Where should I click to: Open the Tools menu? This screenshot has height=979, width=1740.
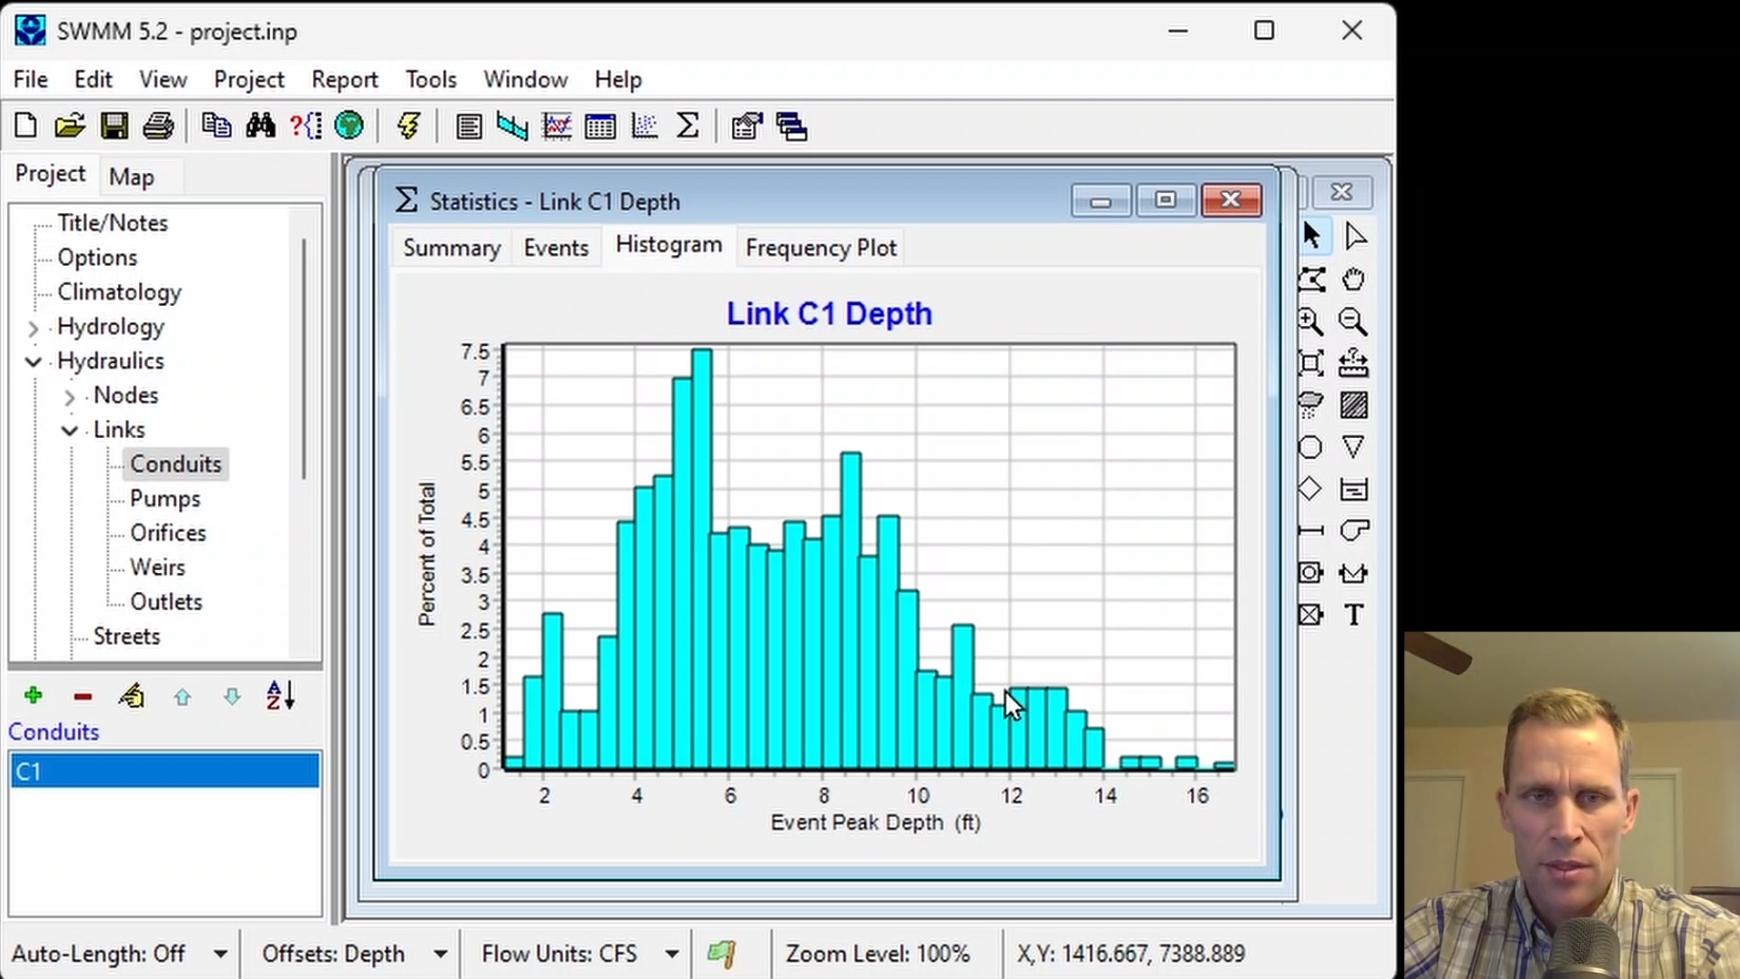431,79
